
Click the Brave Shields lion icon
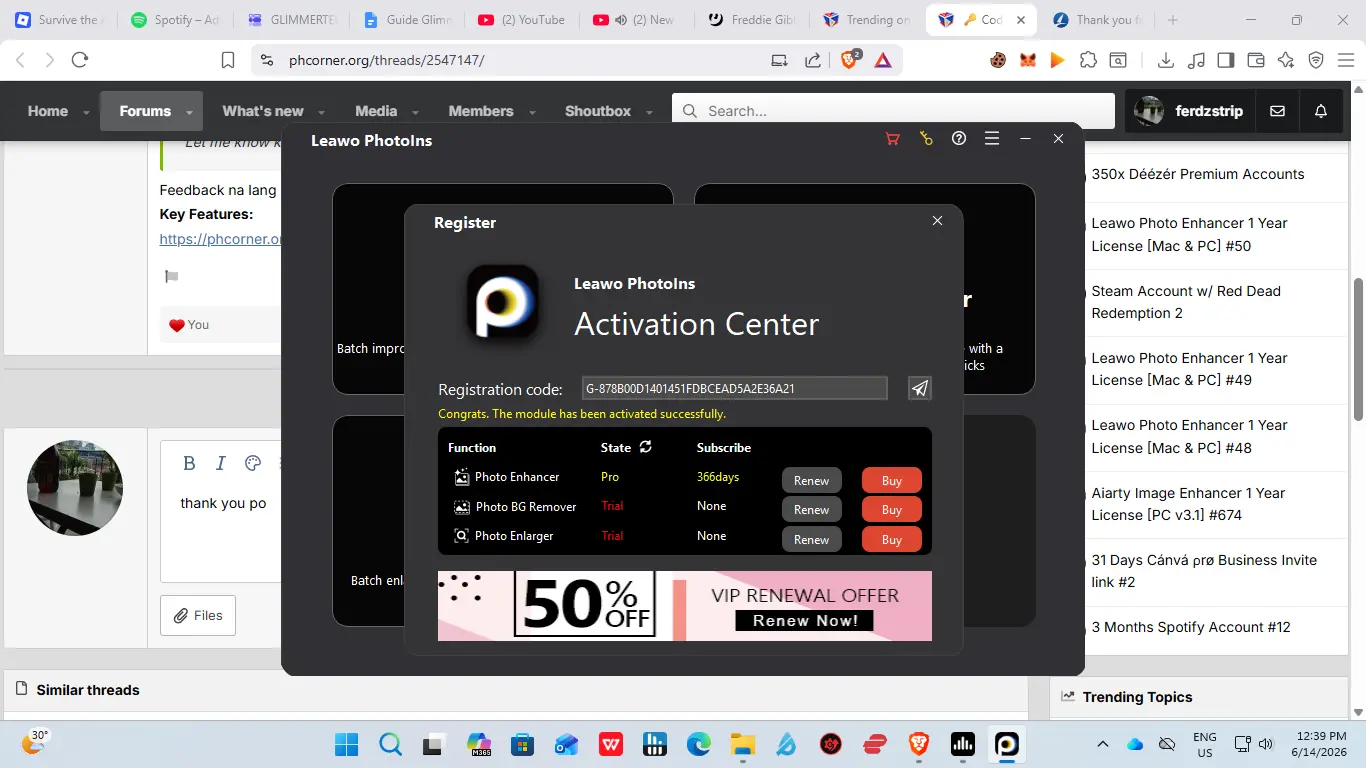[x=849, y=59]
